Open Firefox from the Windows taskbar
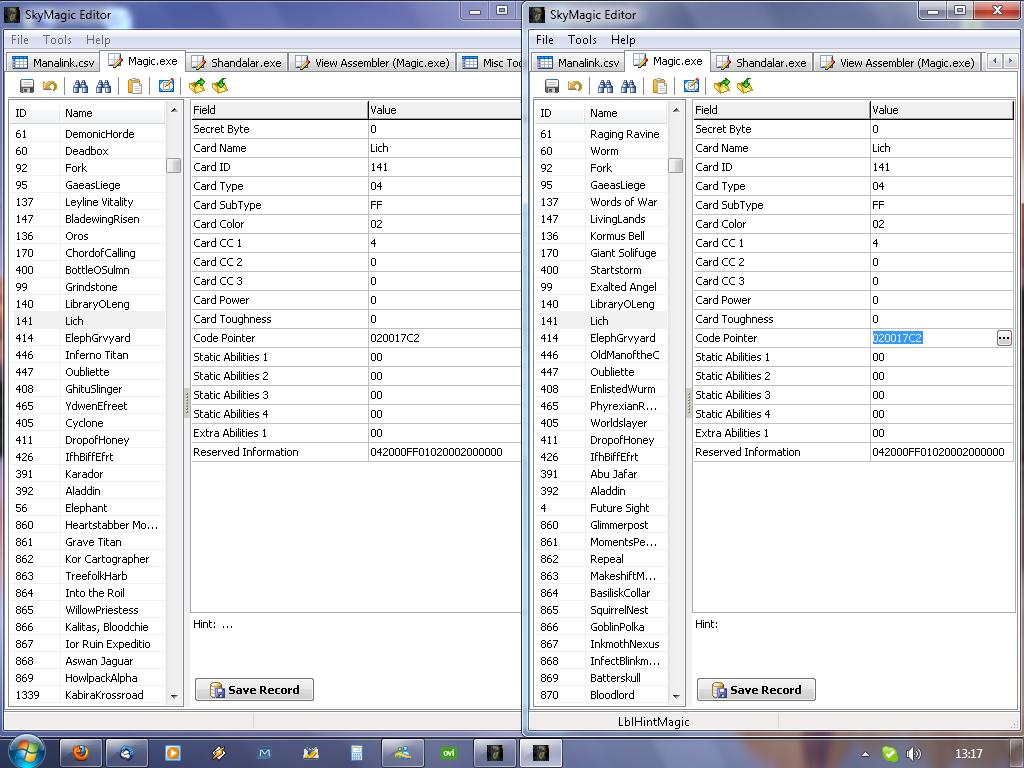The width and height of the screenshot is (1024, 768). 81,753
